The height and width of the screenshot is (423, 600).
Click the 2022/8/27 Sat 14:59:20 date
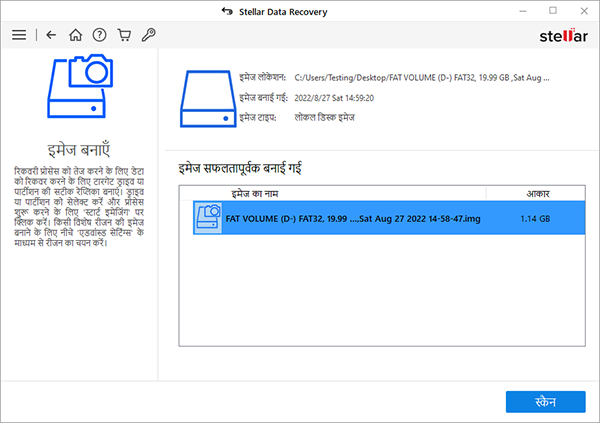click(334, 98)
